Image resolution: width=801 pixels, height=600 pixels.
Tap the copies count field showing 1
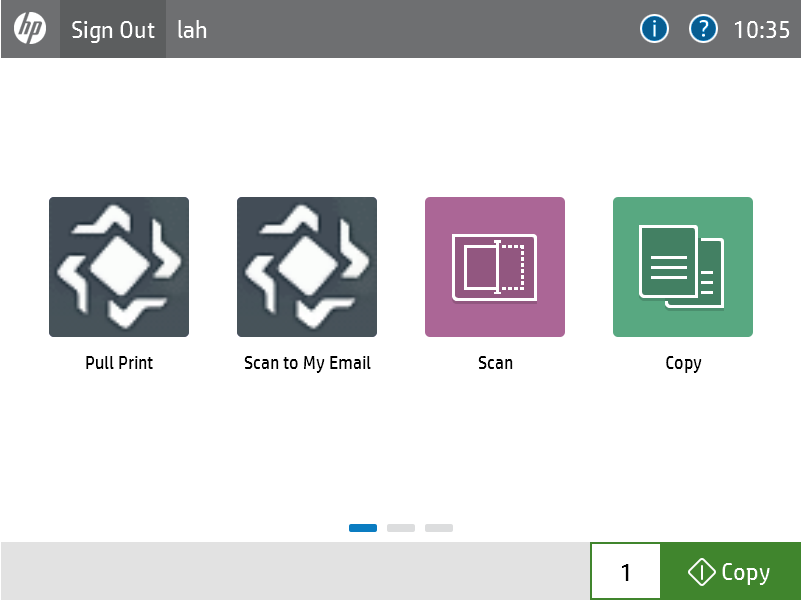tap(626, 572)
